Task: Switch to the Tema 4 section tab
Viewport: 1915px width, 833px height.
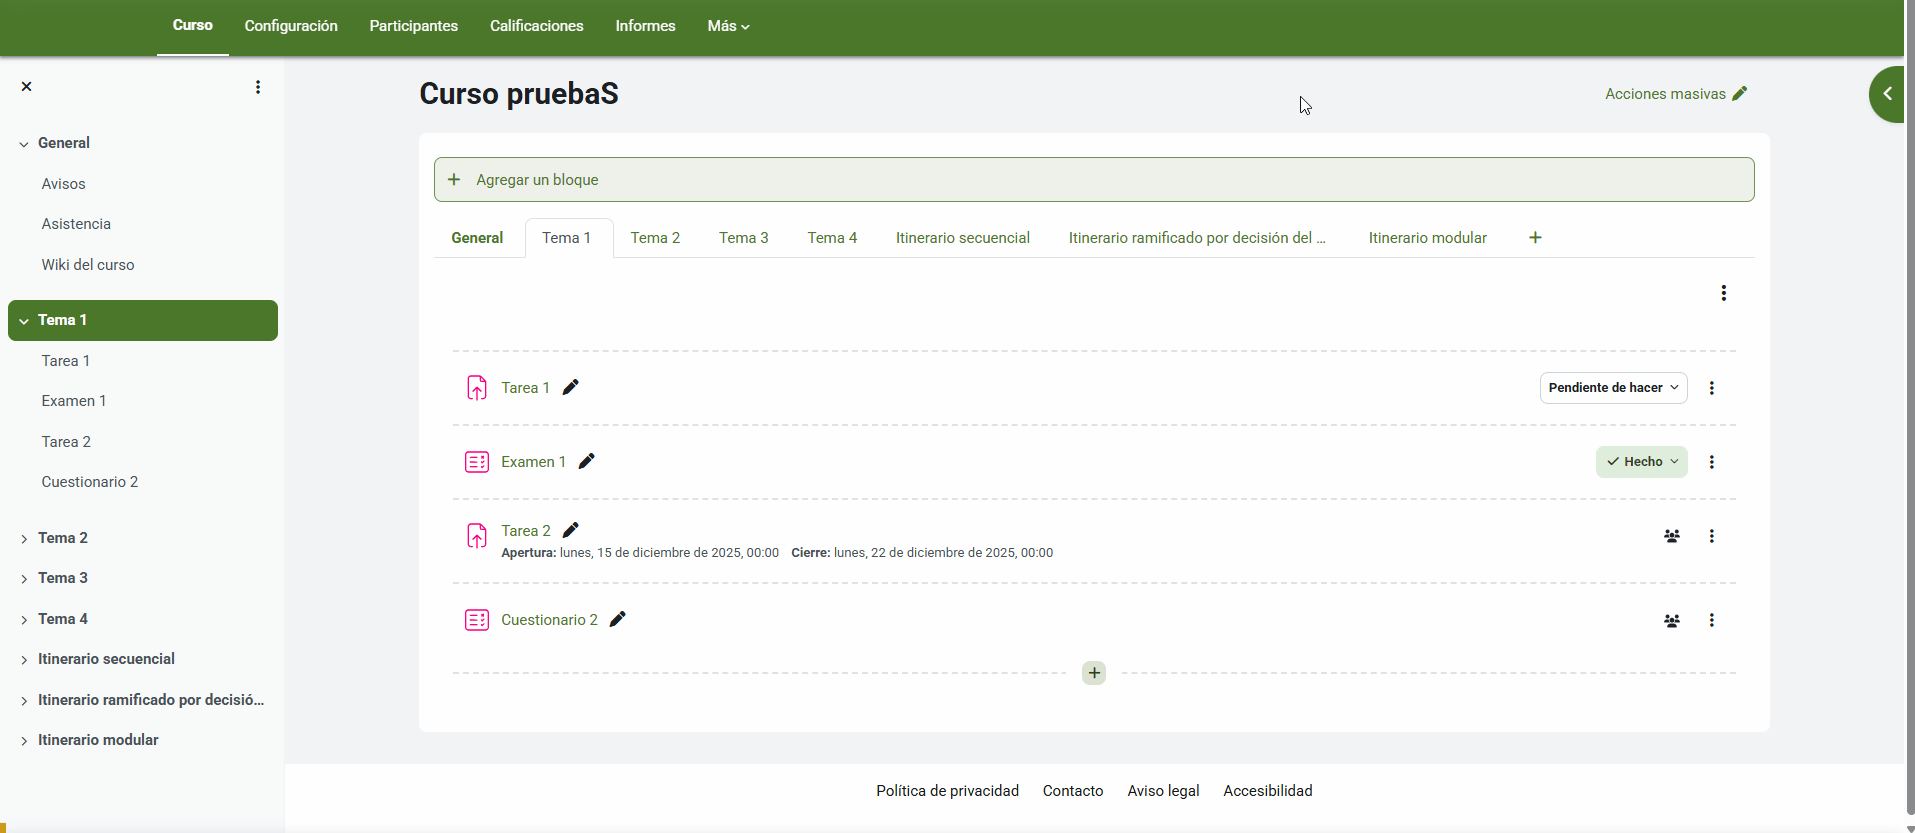Action: (832, 238)
